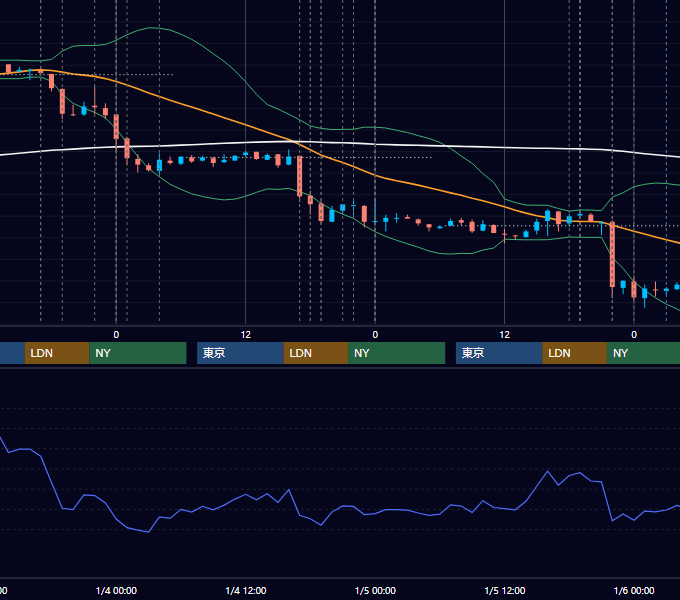Click the NY session block spanning 1/4 00:00
The height and width of the screenshot is (600, 680).
138,353
